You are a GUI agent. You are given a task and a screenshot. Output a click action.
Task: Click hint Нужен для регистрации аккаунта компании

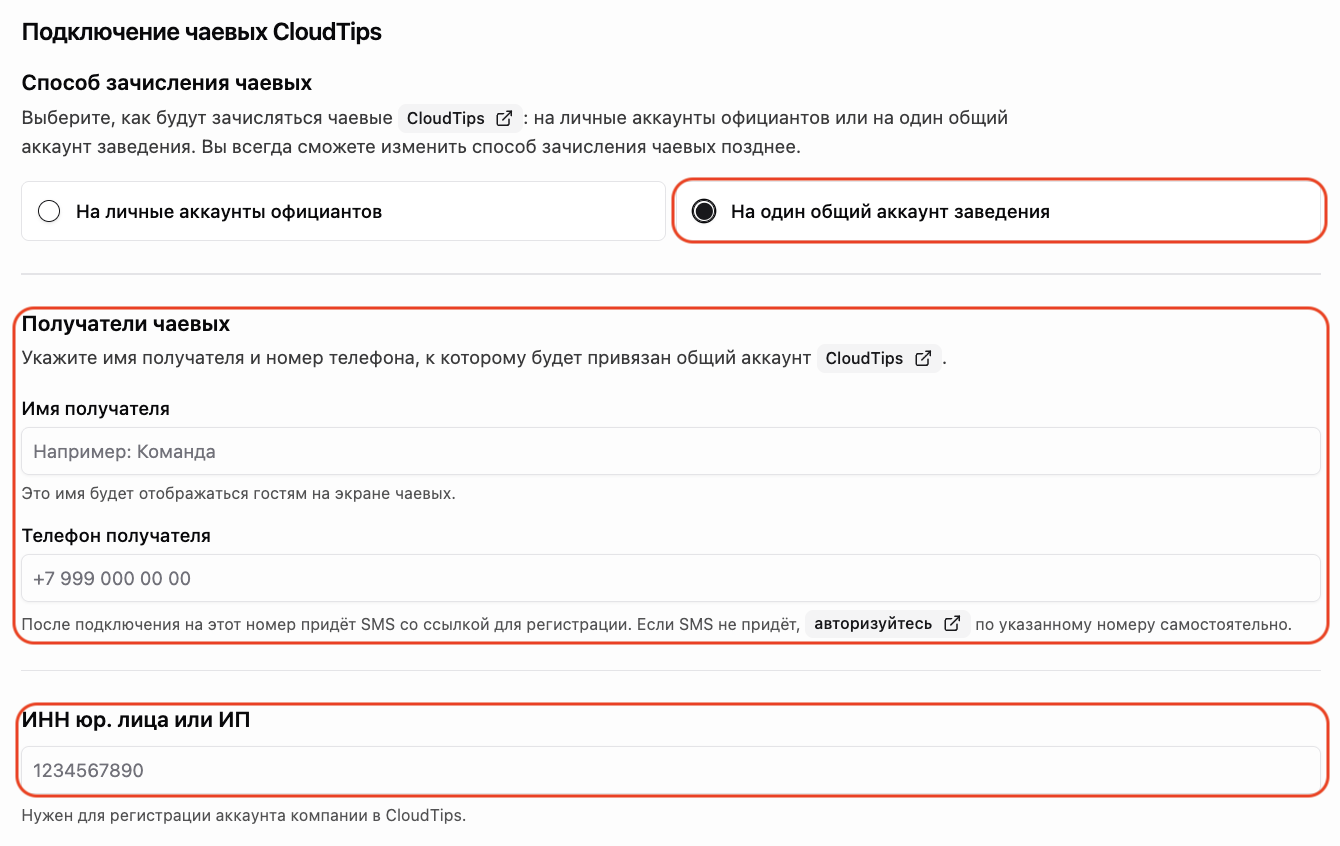pyautogui.click(x=244, y=815)
